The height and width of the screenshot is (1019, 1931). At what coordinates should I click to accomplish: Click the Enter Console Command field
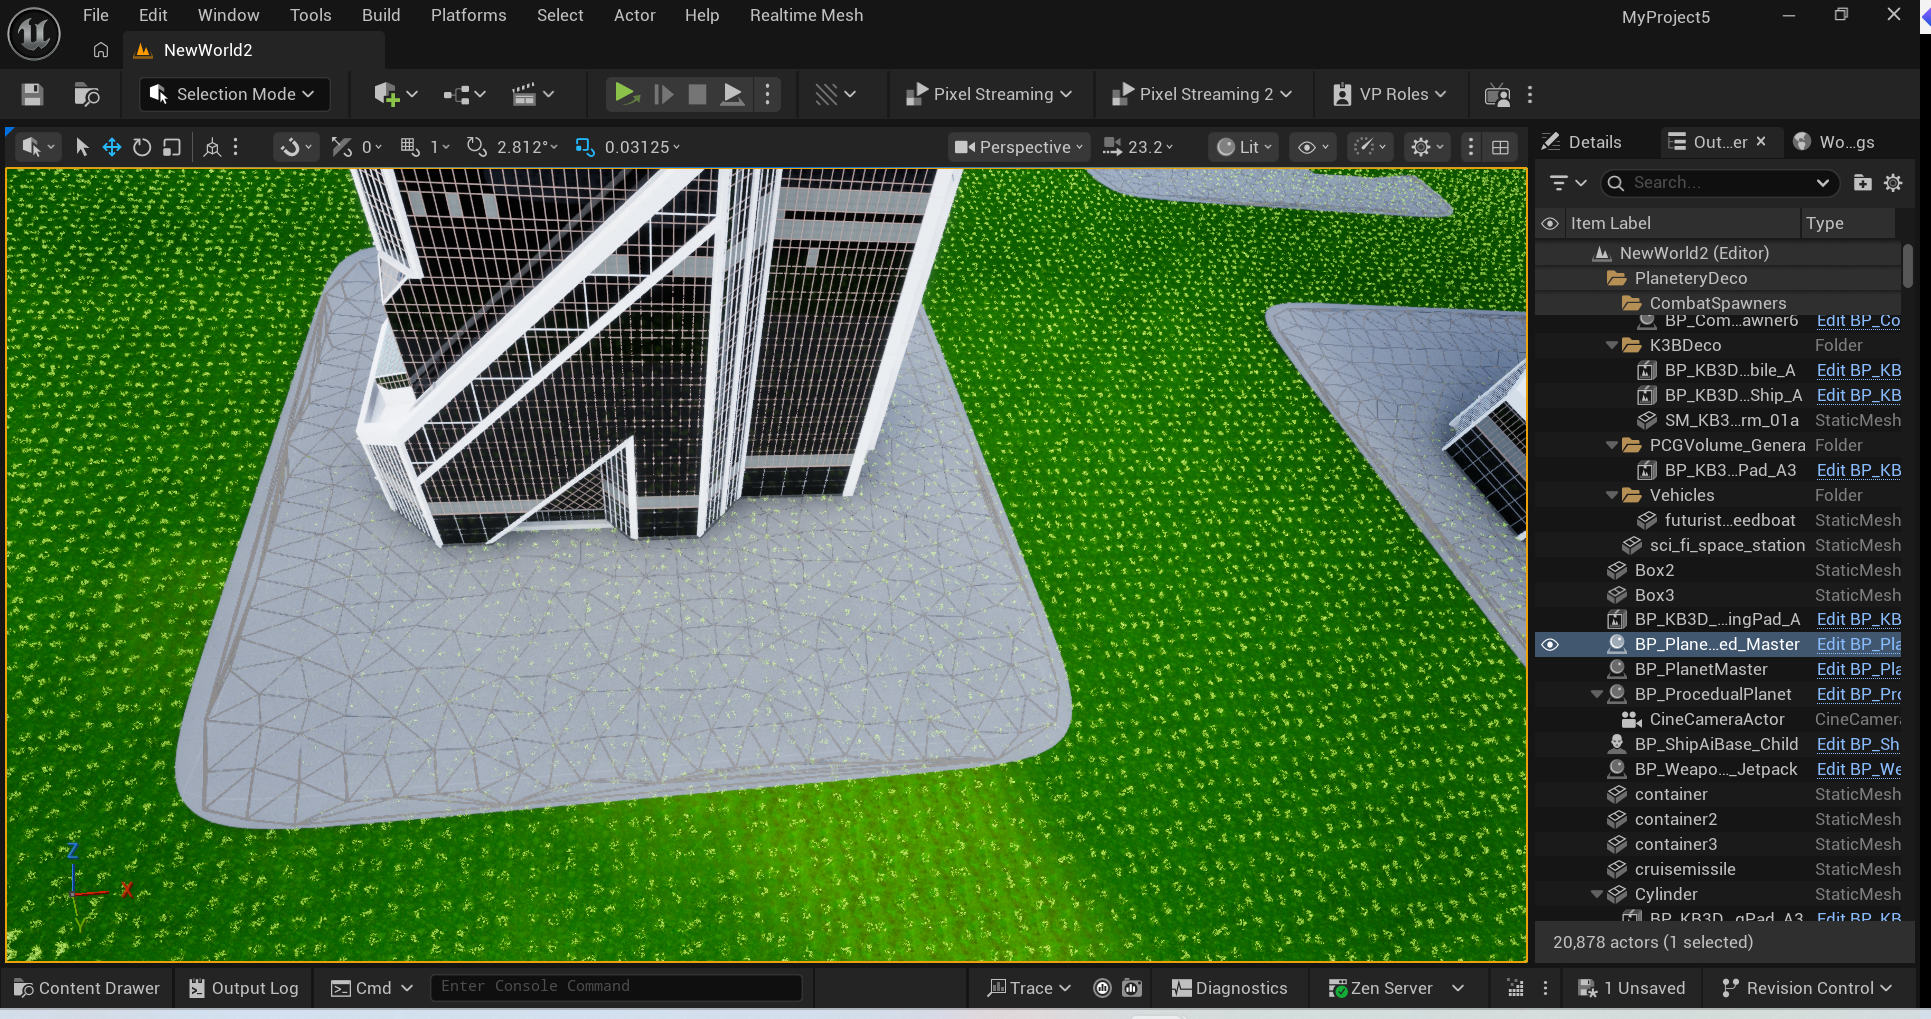tap(615, 987)
